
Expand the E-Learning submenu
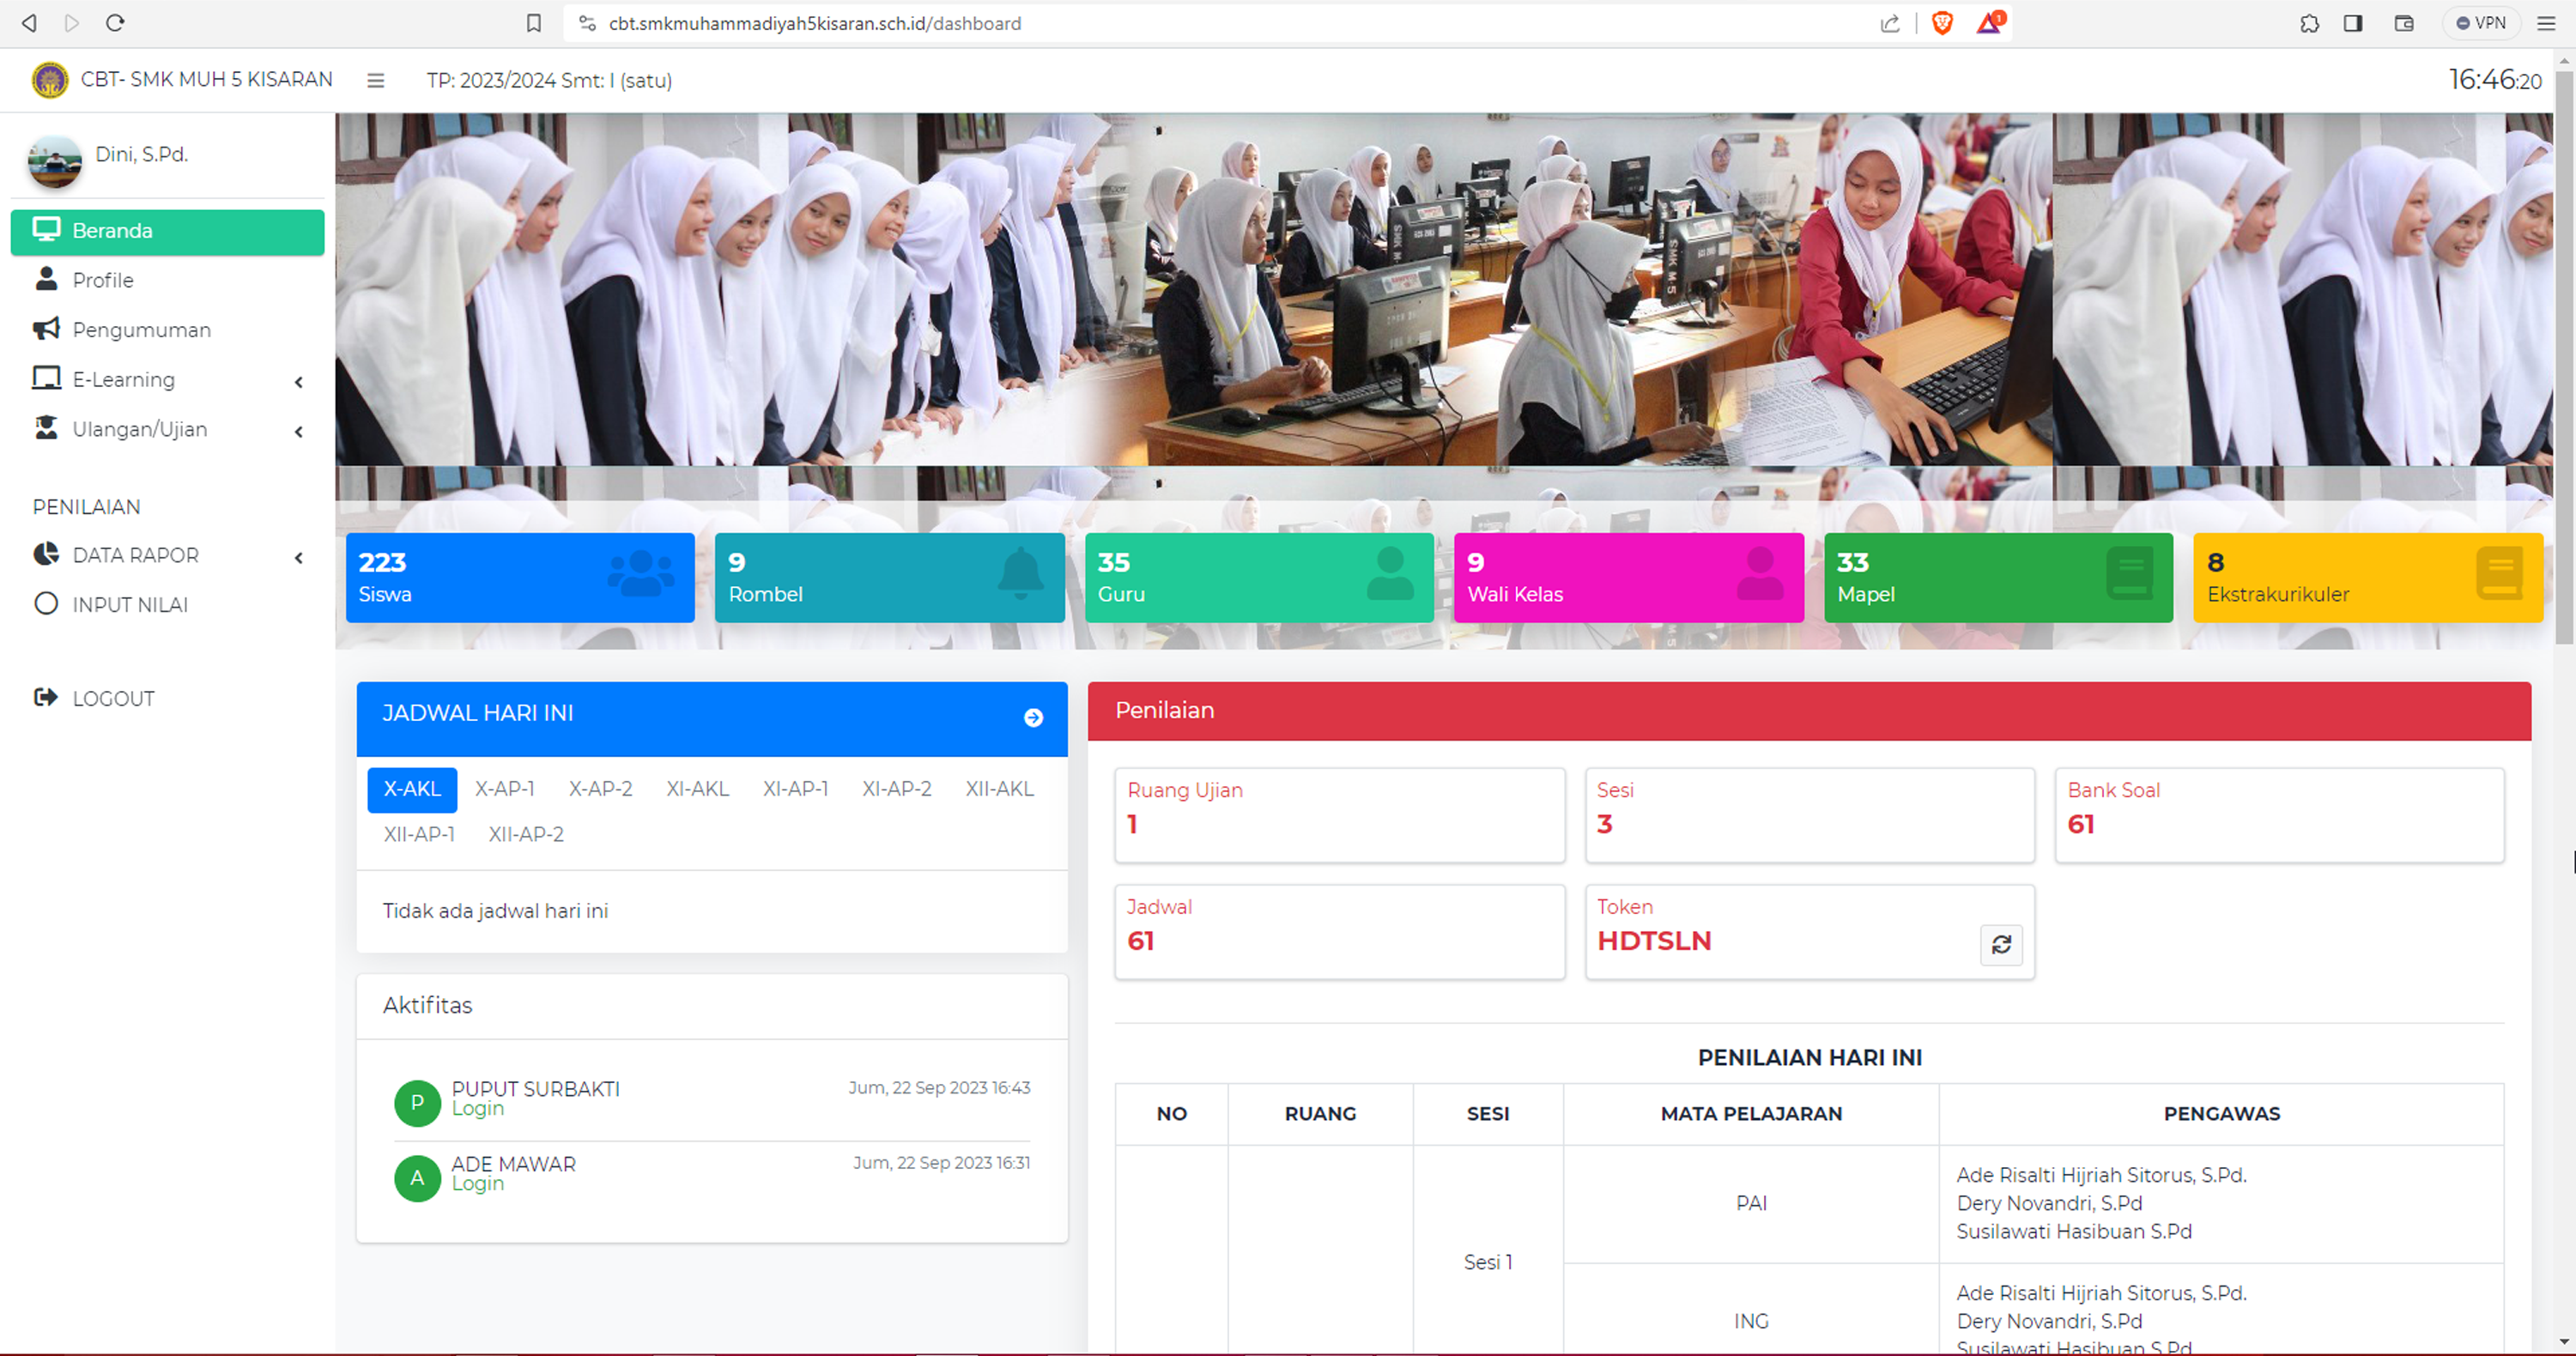tap(167, 380)
